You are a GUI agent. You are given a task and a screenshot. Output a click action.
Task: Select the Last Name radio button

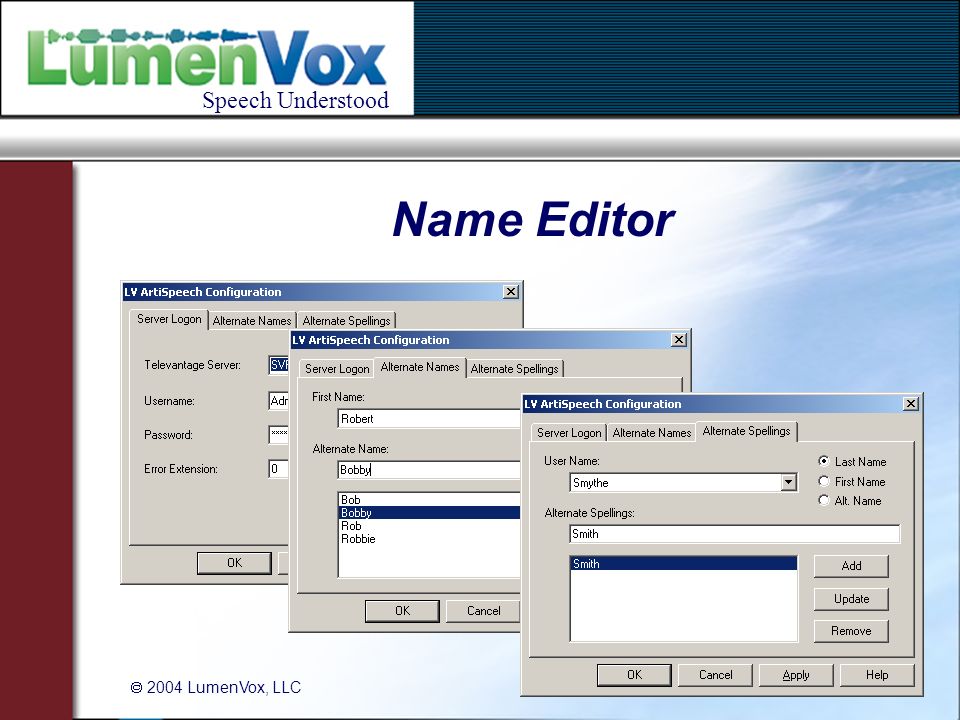(824, 461)
